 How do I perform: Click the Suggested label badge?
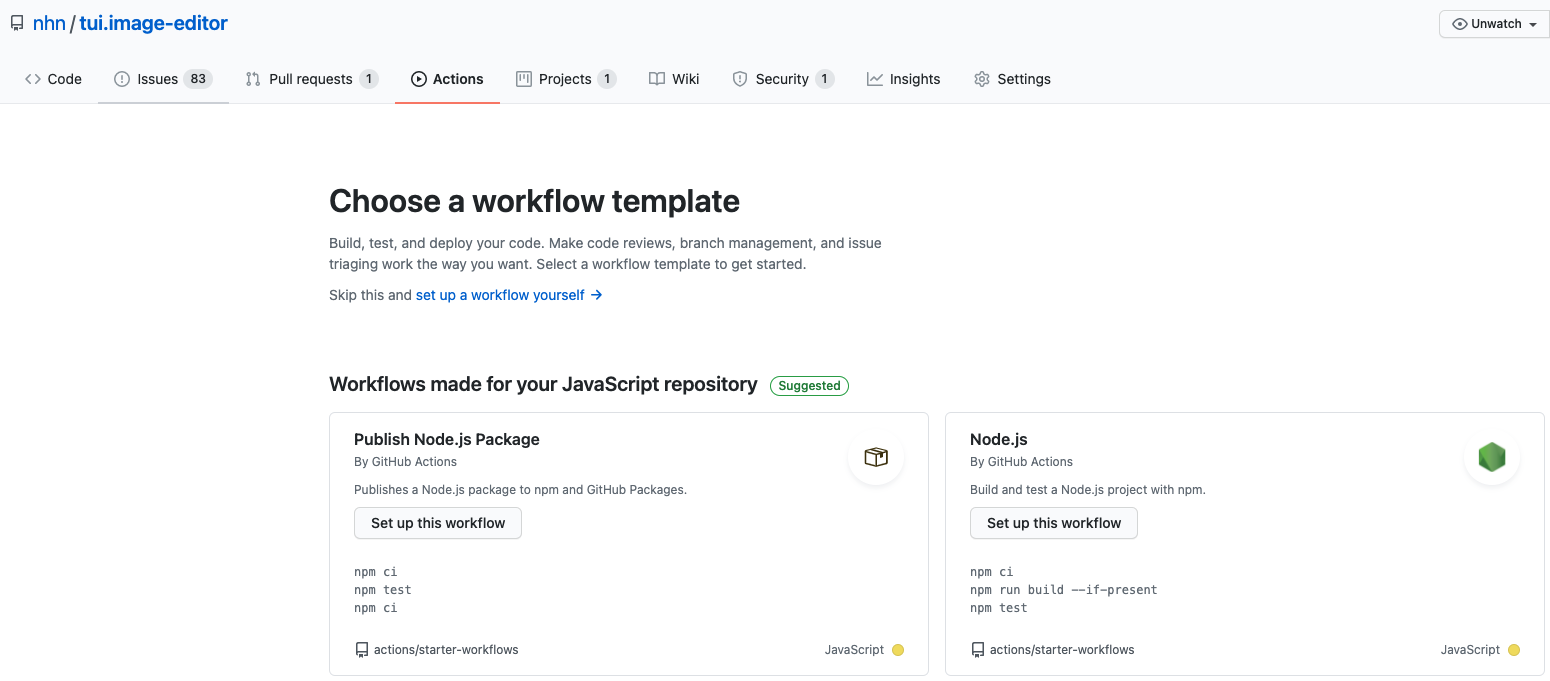click(x=809, y=386)
